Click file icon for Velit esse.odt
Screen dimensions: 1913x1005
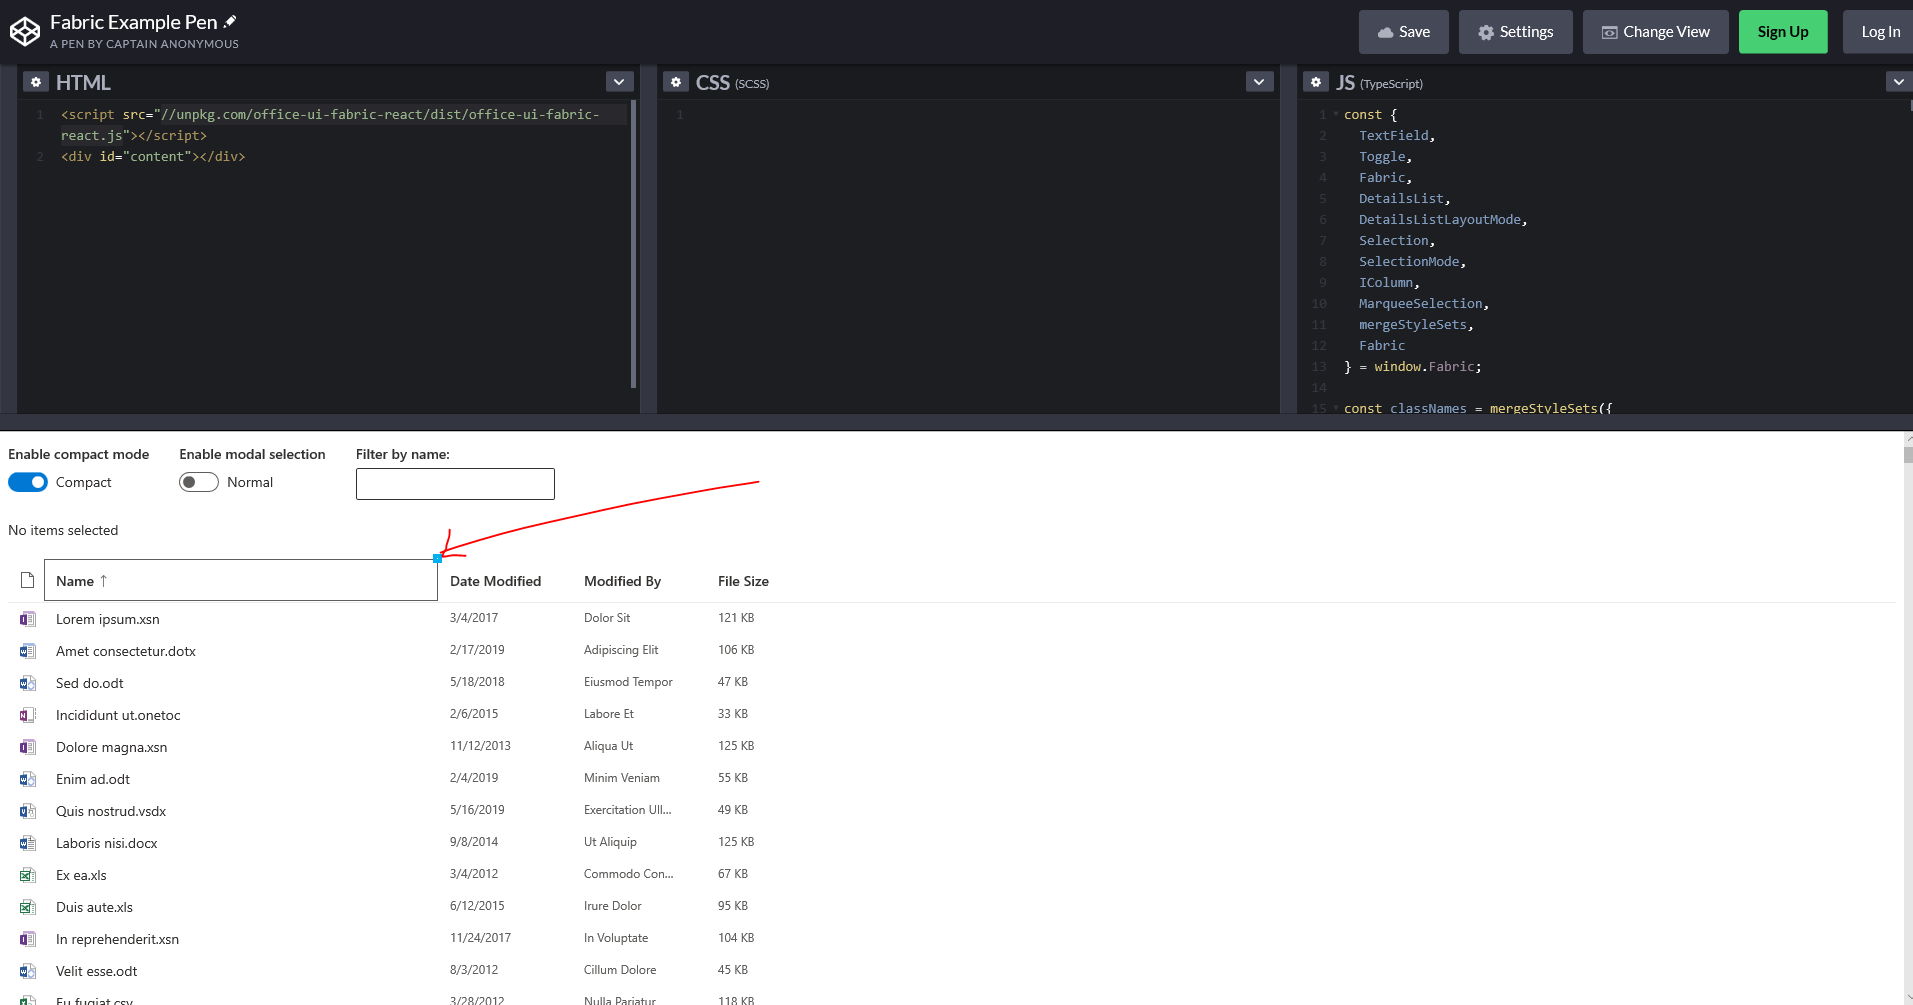[28, 971]
